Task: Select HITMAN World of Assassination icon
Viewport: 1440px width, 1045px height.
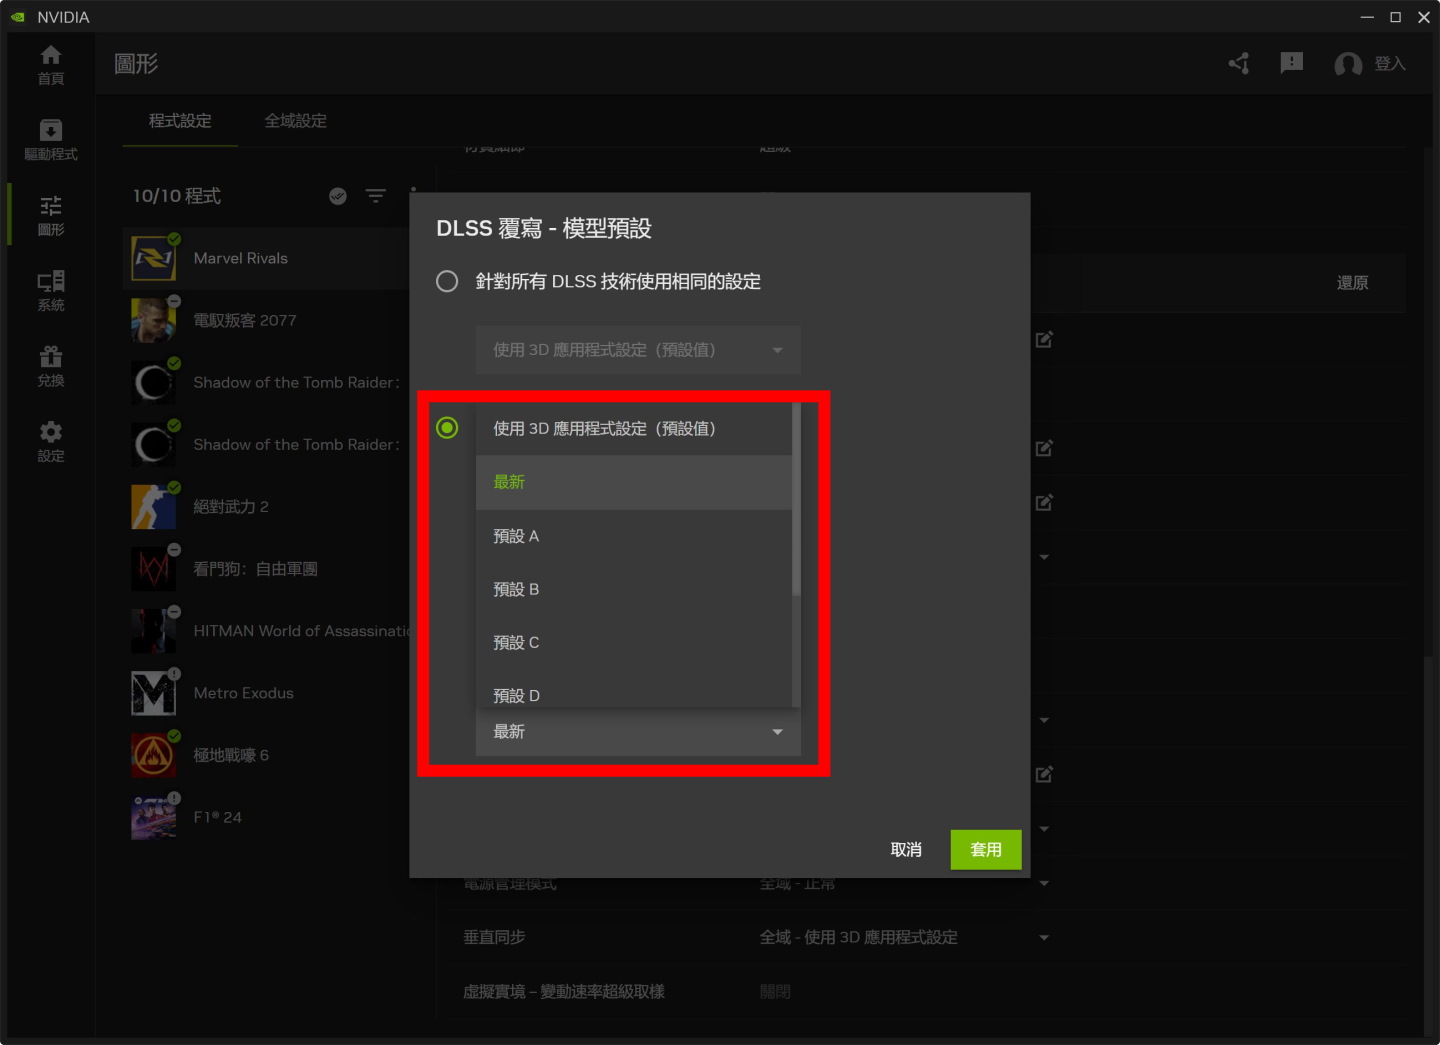Action: [154, 631]
